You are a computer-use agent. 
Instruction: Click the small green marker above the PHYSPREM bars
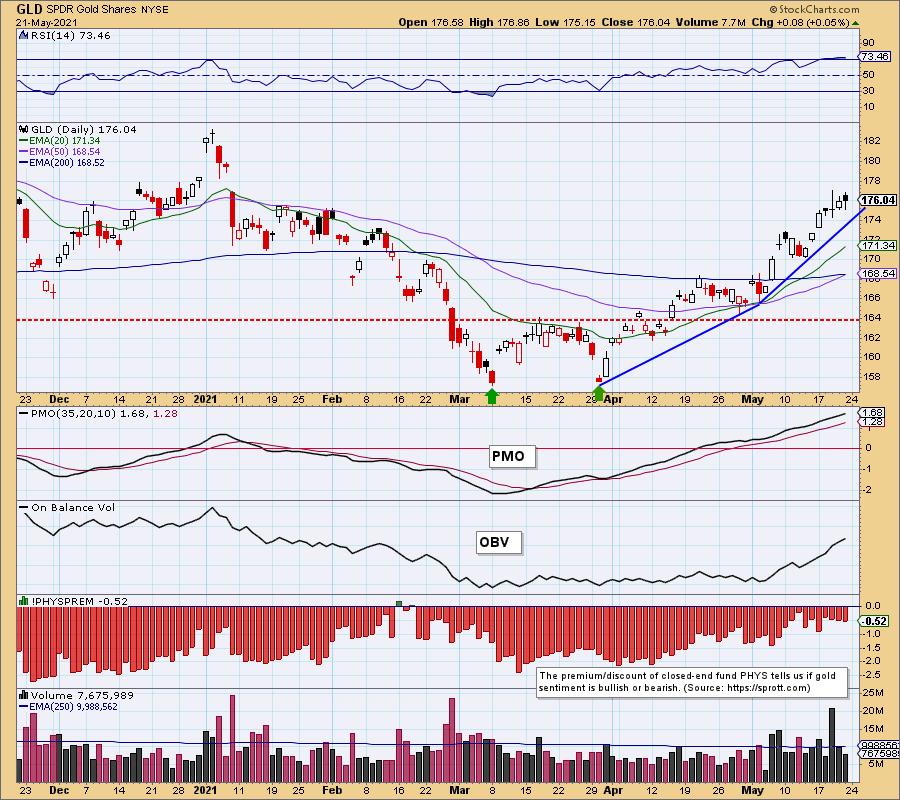(x=398, y=603)
